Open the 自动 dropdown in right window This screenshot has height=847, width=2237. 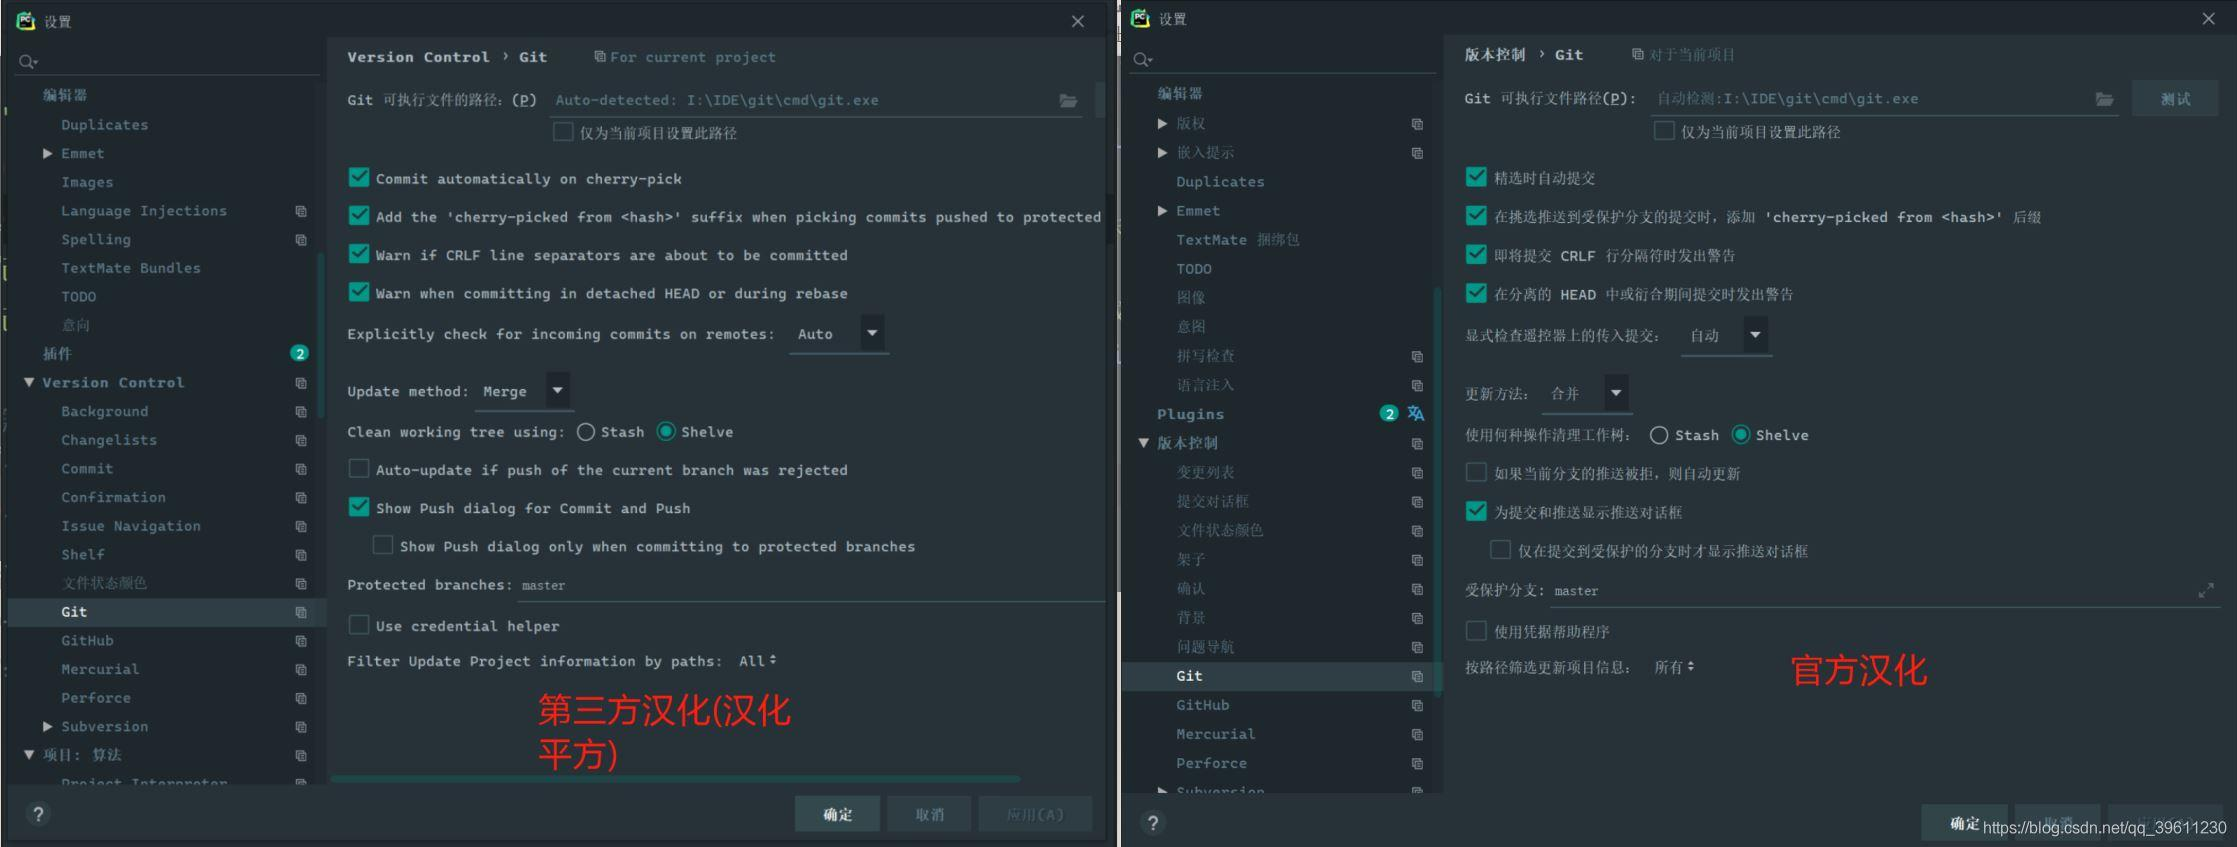[1725, 336]
